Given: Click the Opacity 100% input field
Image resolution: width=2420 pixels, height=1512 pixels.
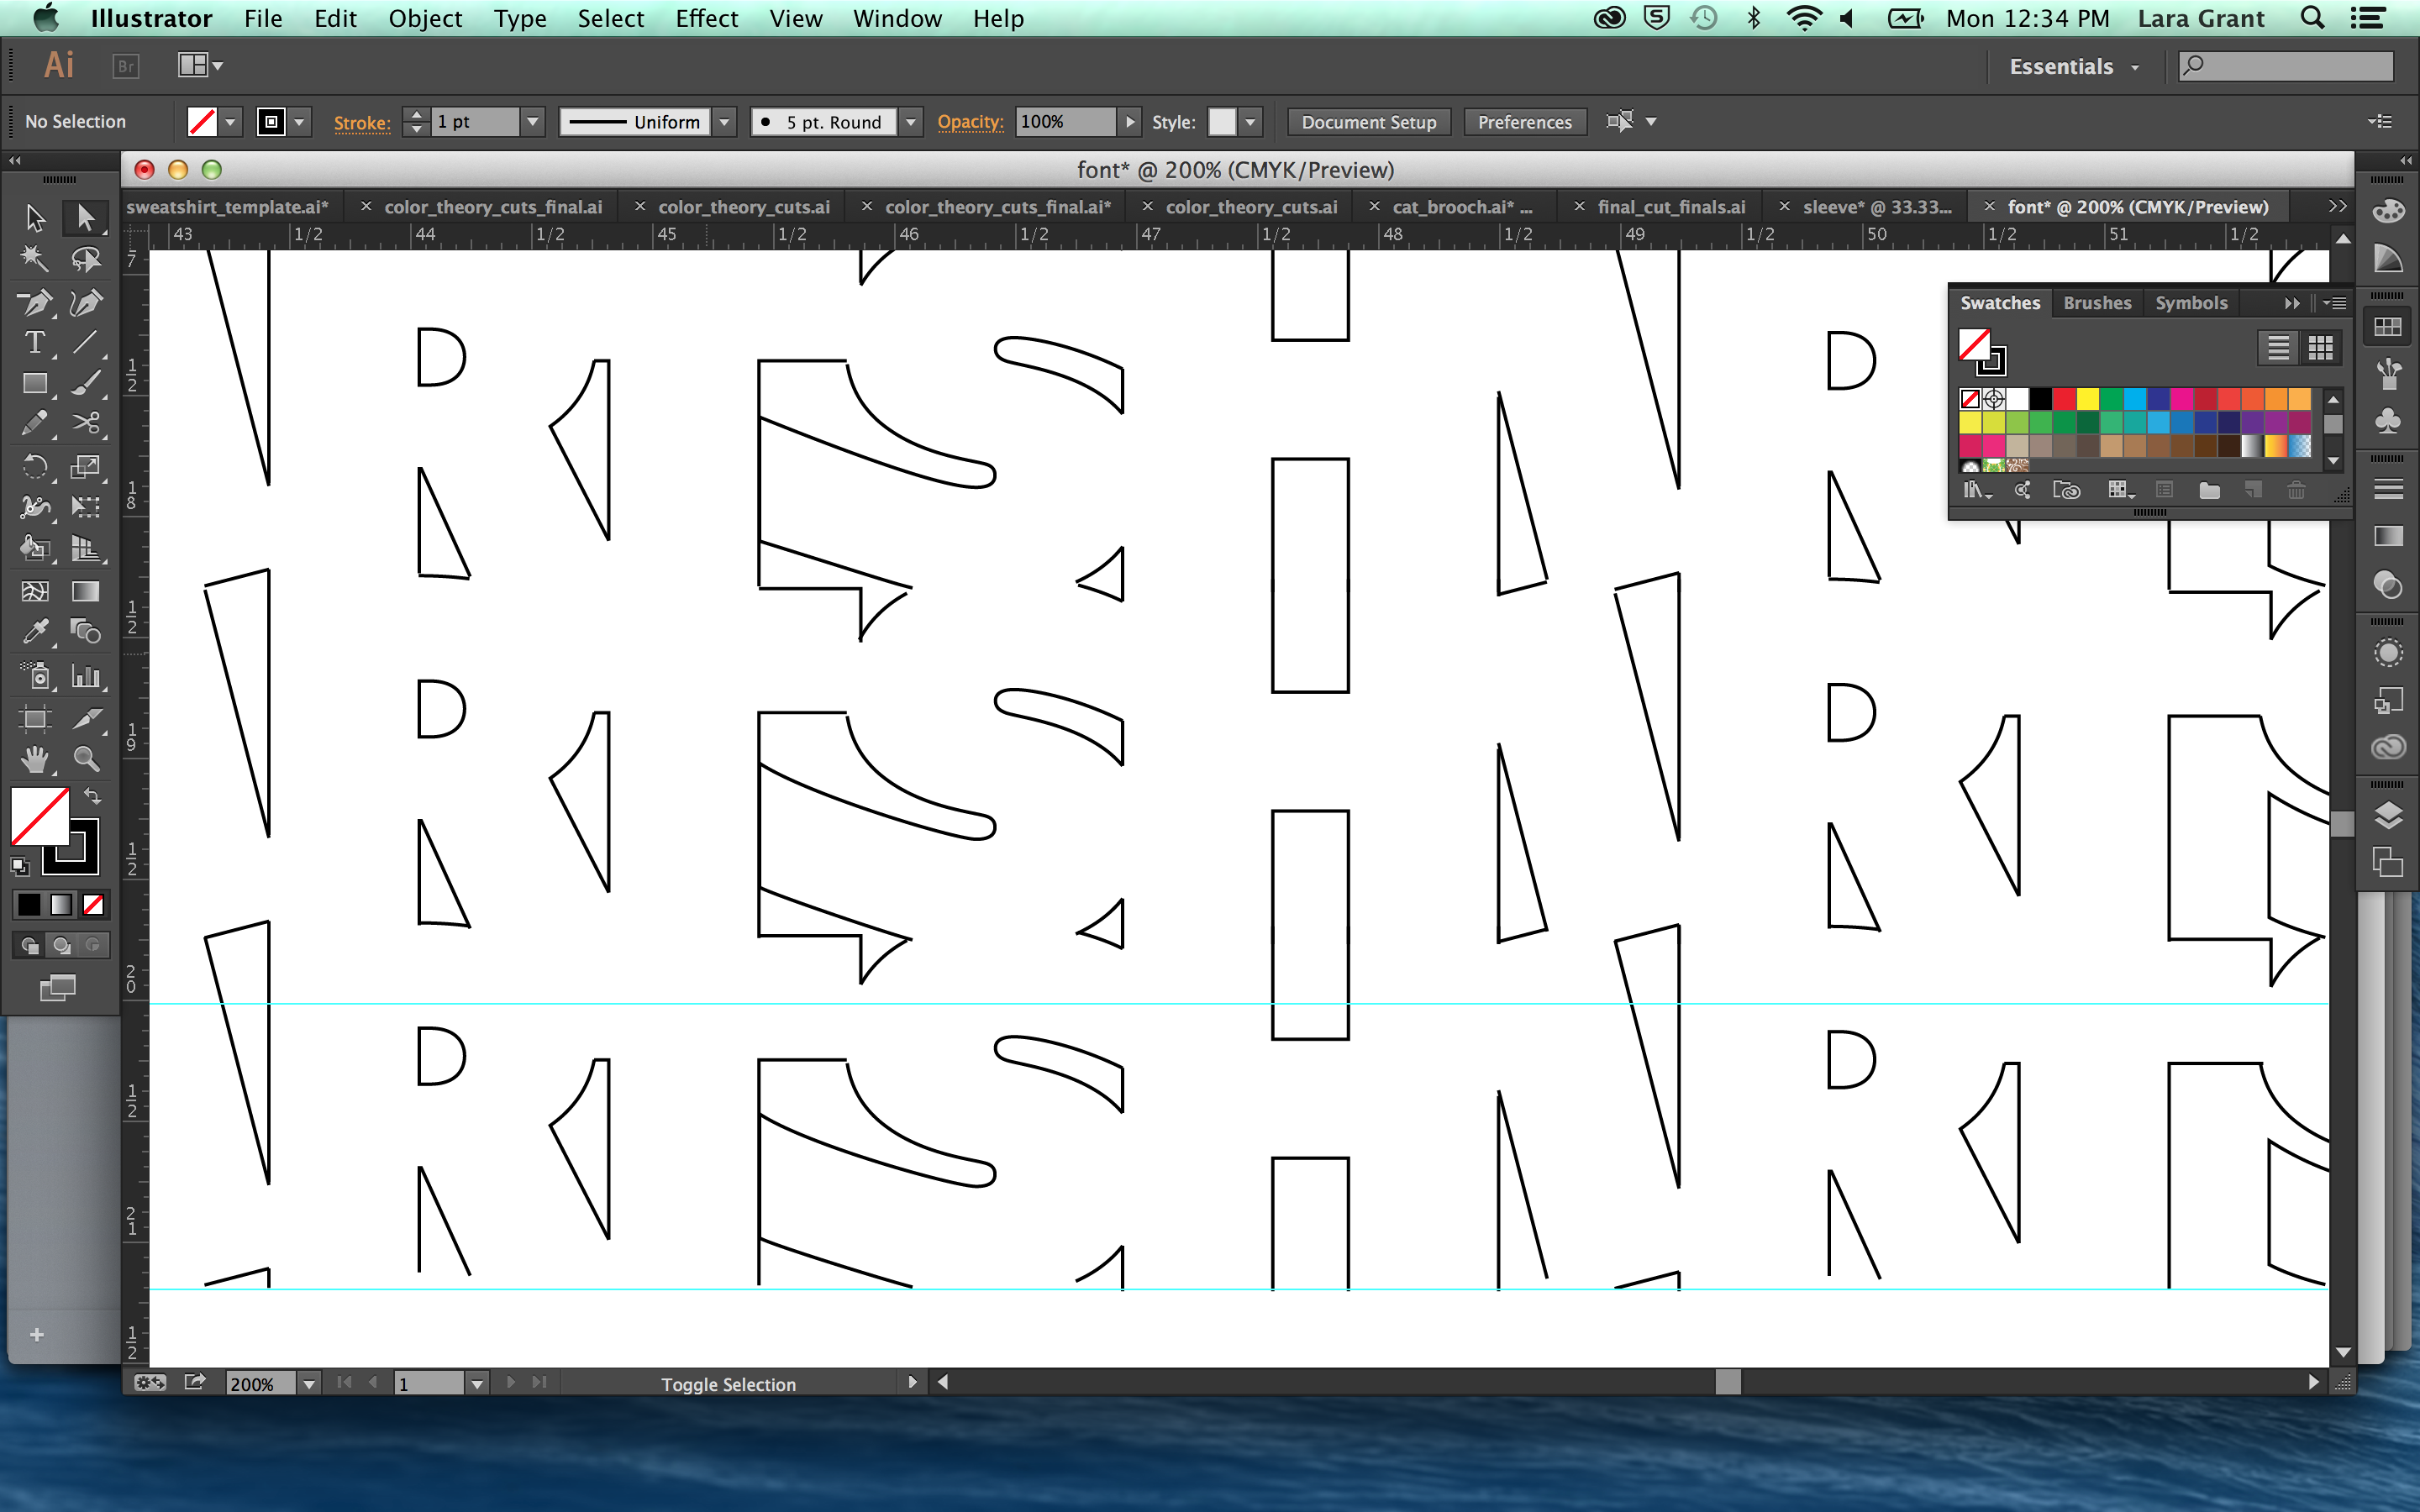Looking at the screenshot, I should 1066,122.
